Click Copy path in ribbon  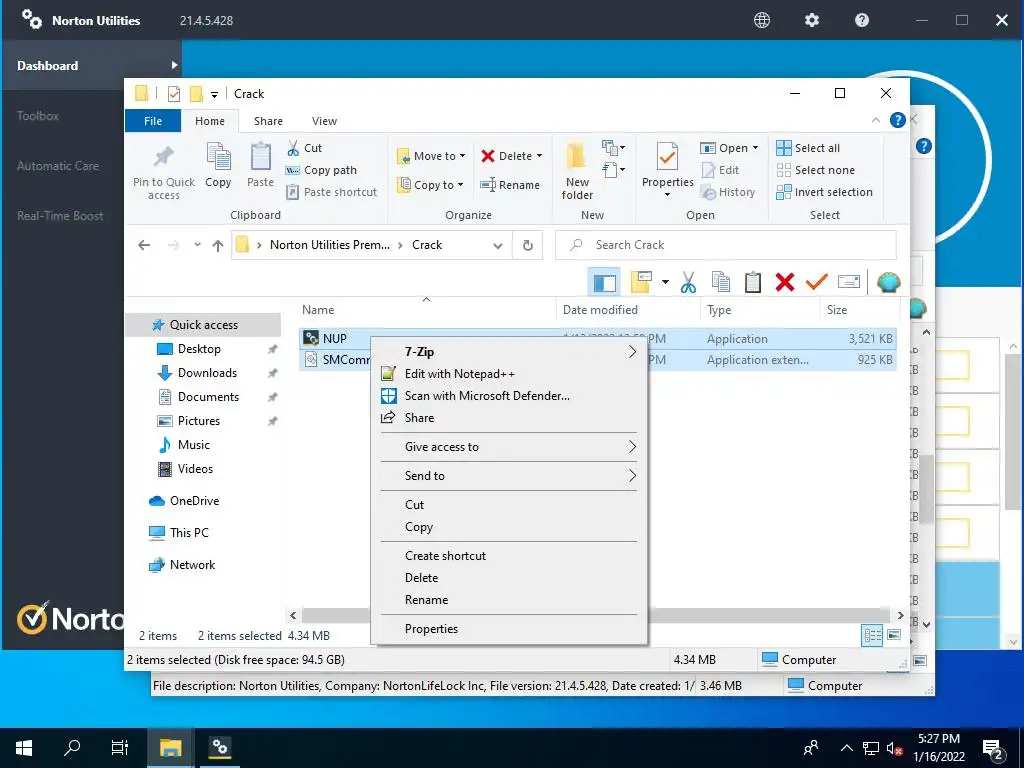[x=321, y=170]
